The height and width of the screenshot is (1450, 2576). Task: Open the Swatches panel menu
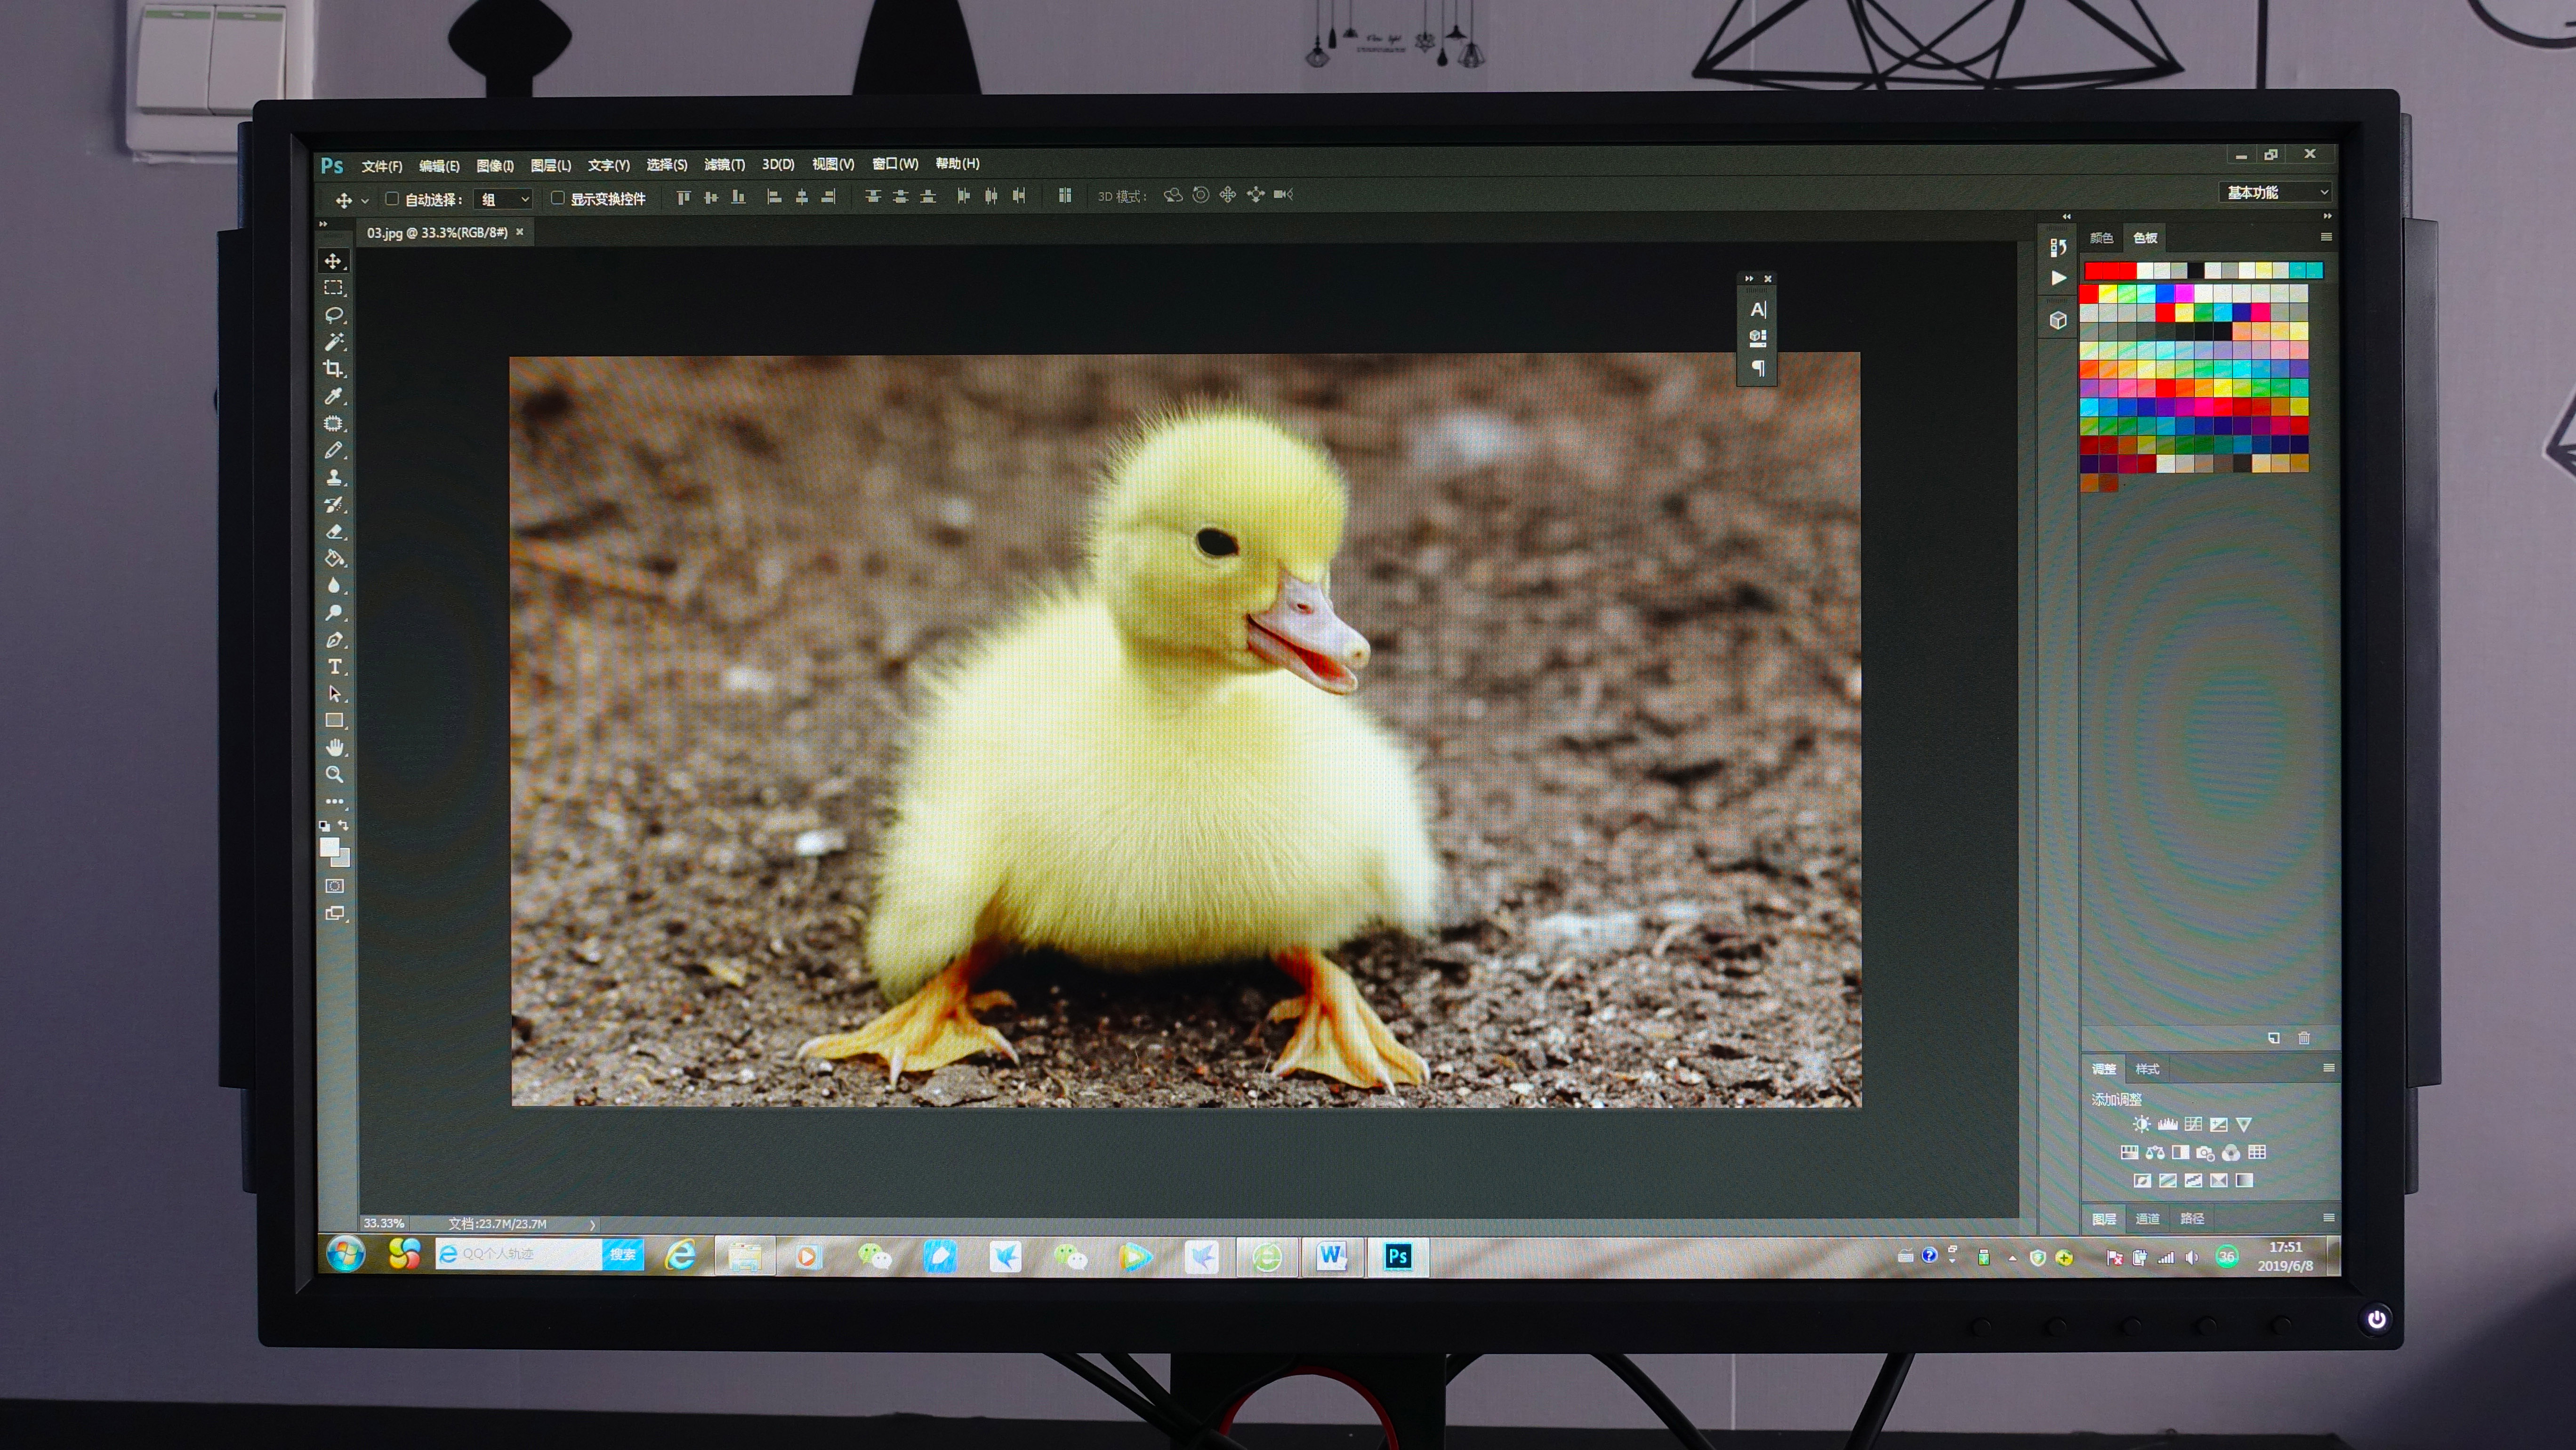pos(2326,237)
